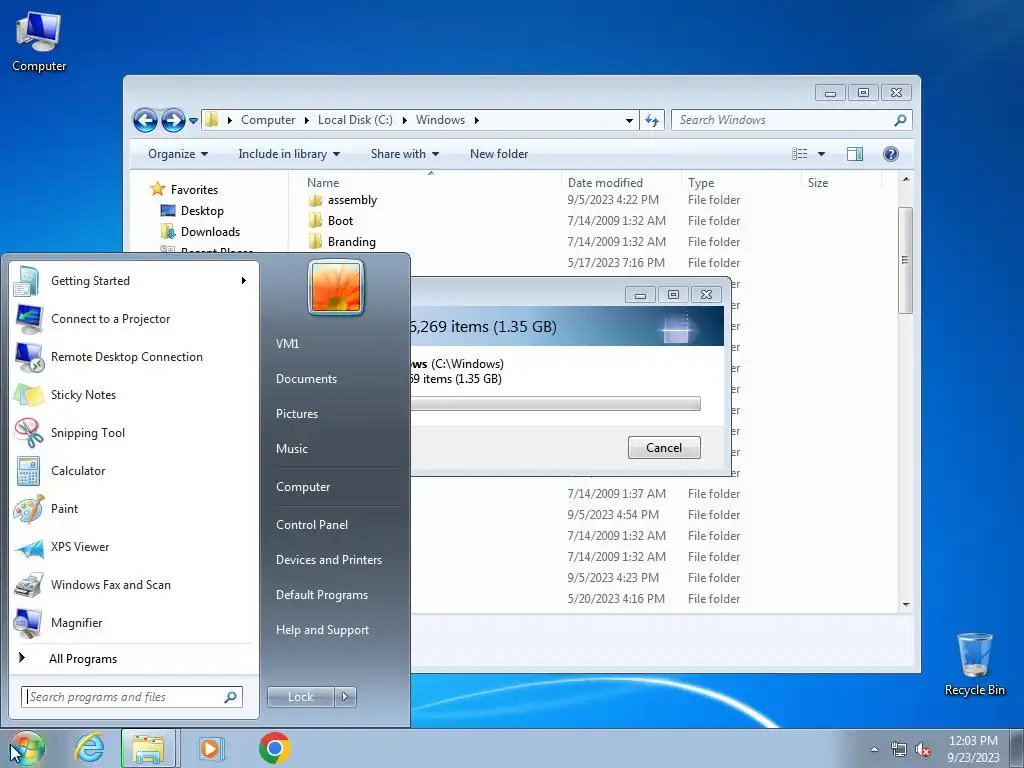Click the Forward arrow in Explorer
Viewport: 1024px width, 768px height.
pos(173,120)
